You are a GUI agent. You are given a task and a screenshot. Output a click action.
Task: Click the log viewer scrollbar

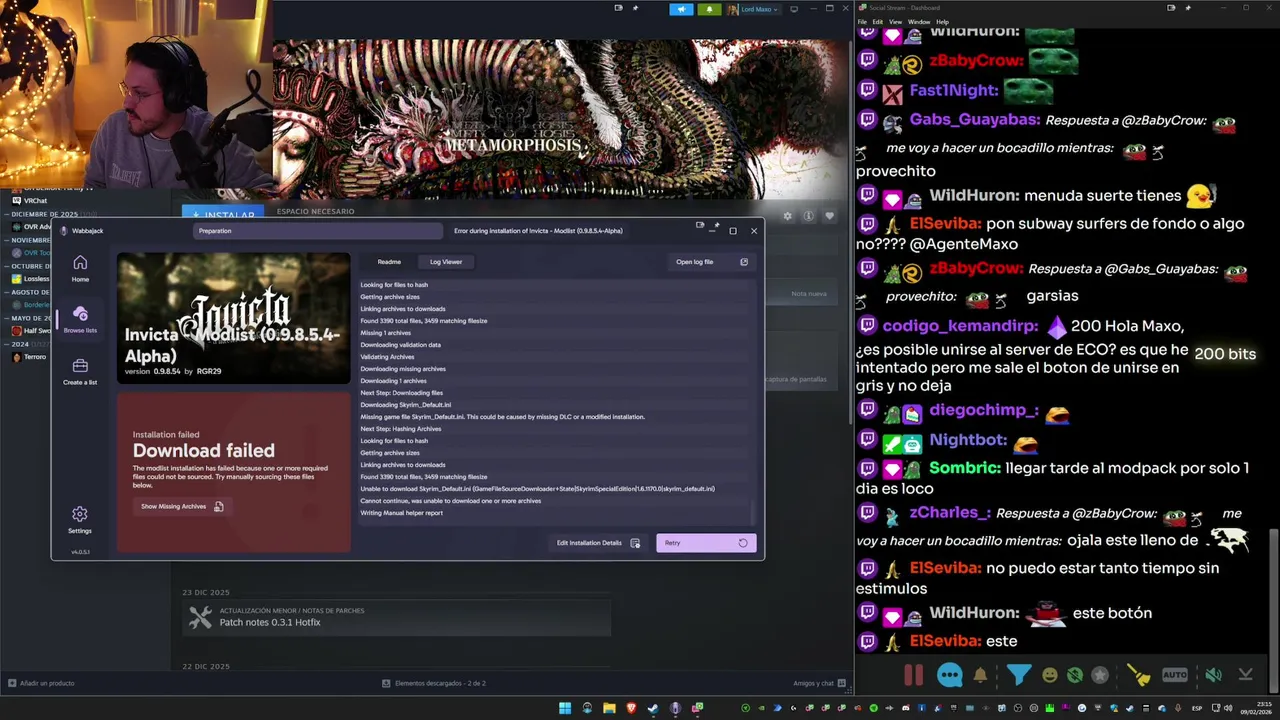(x=753, y=513)
